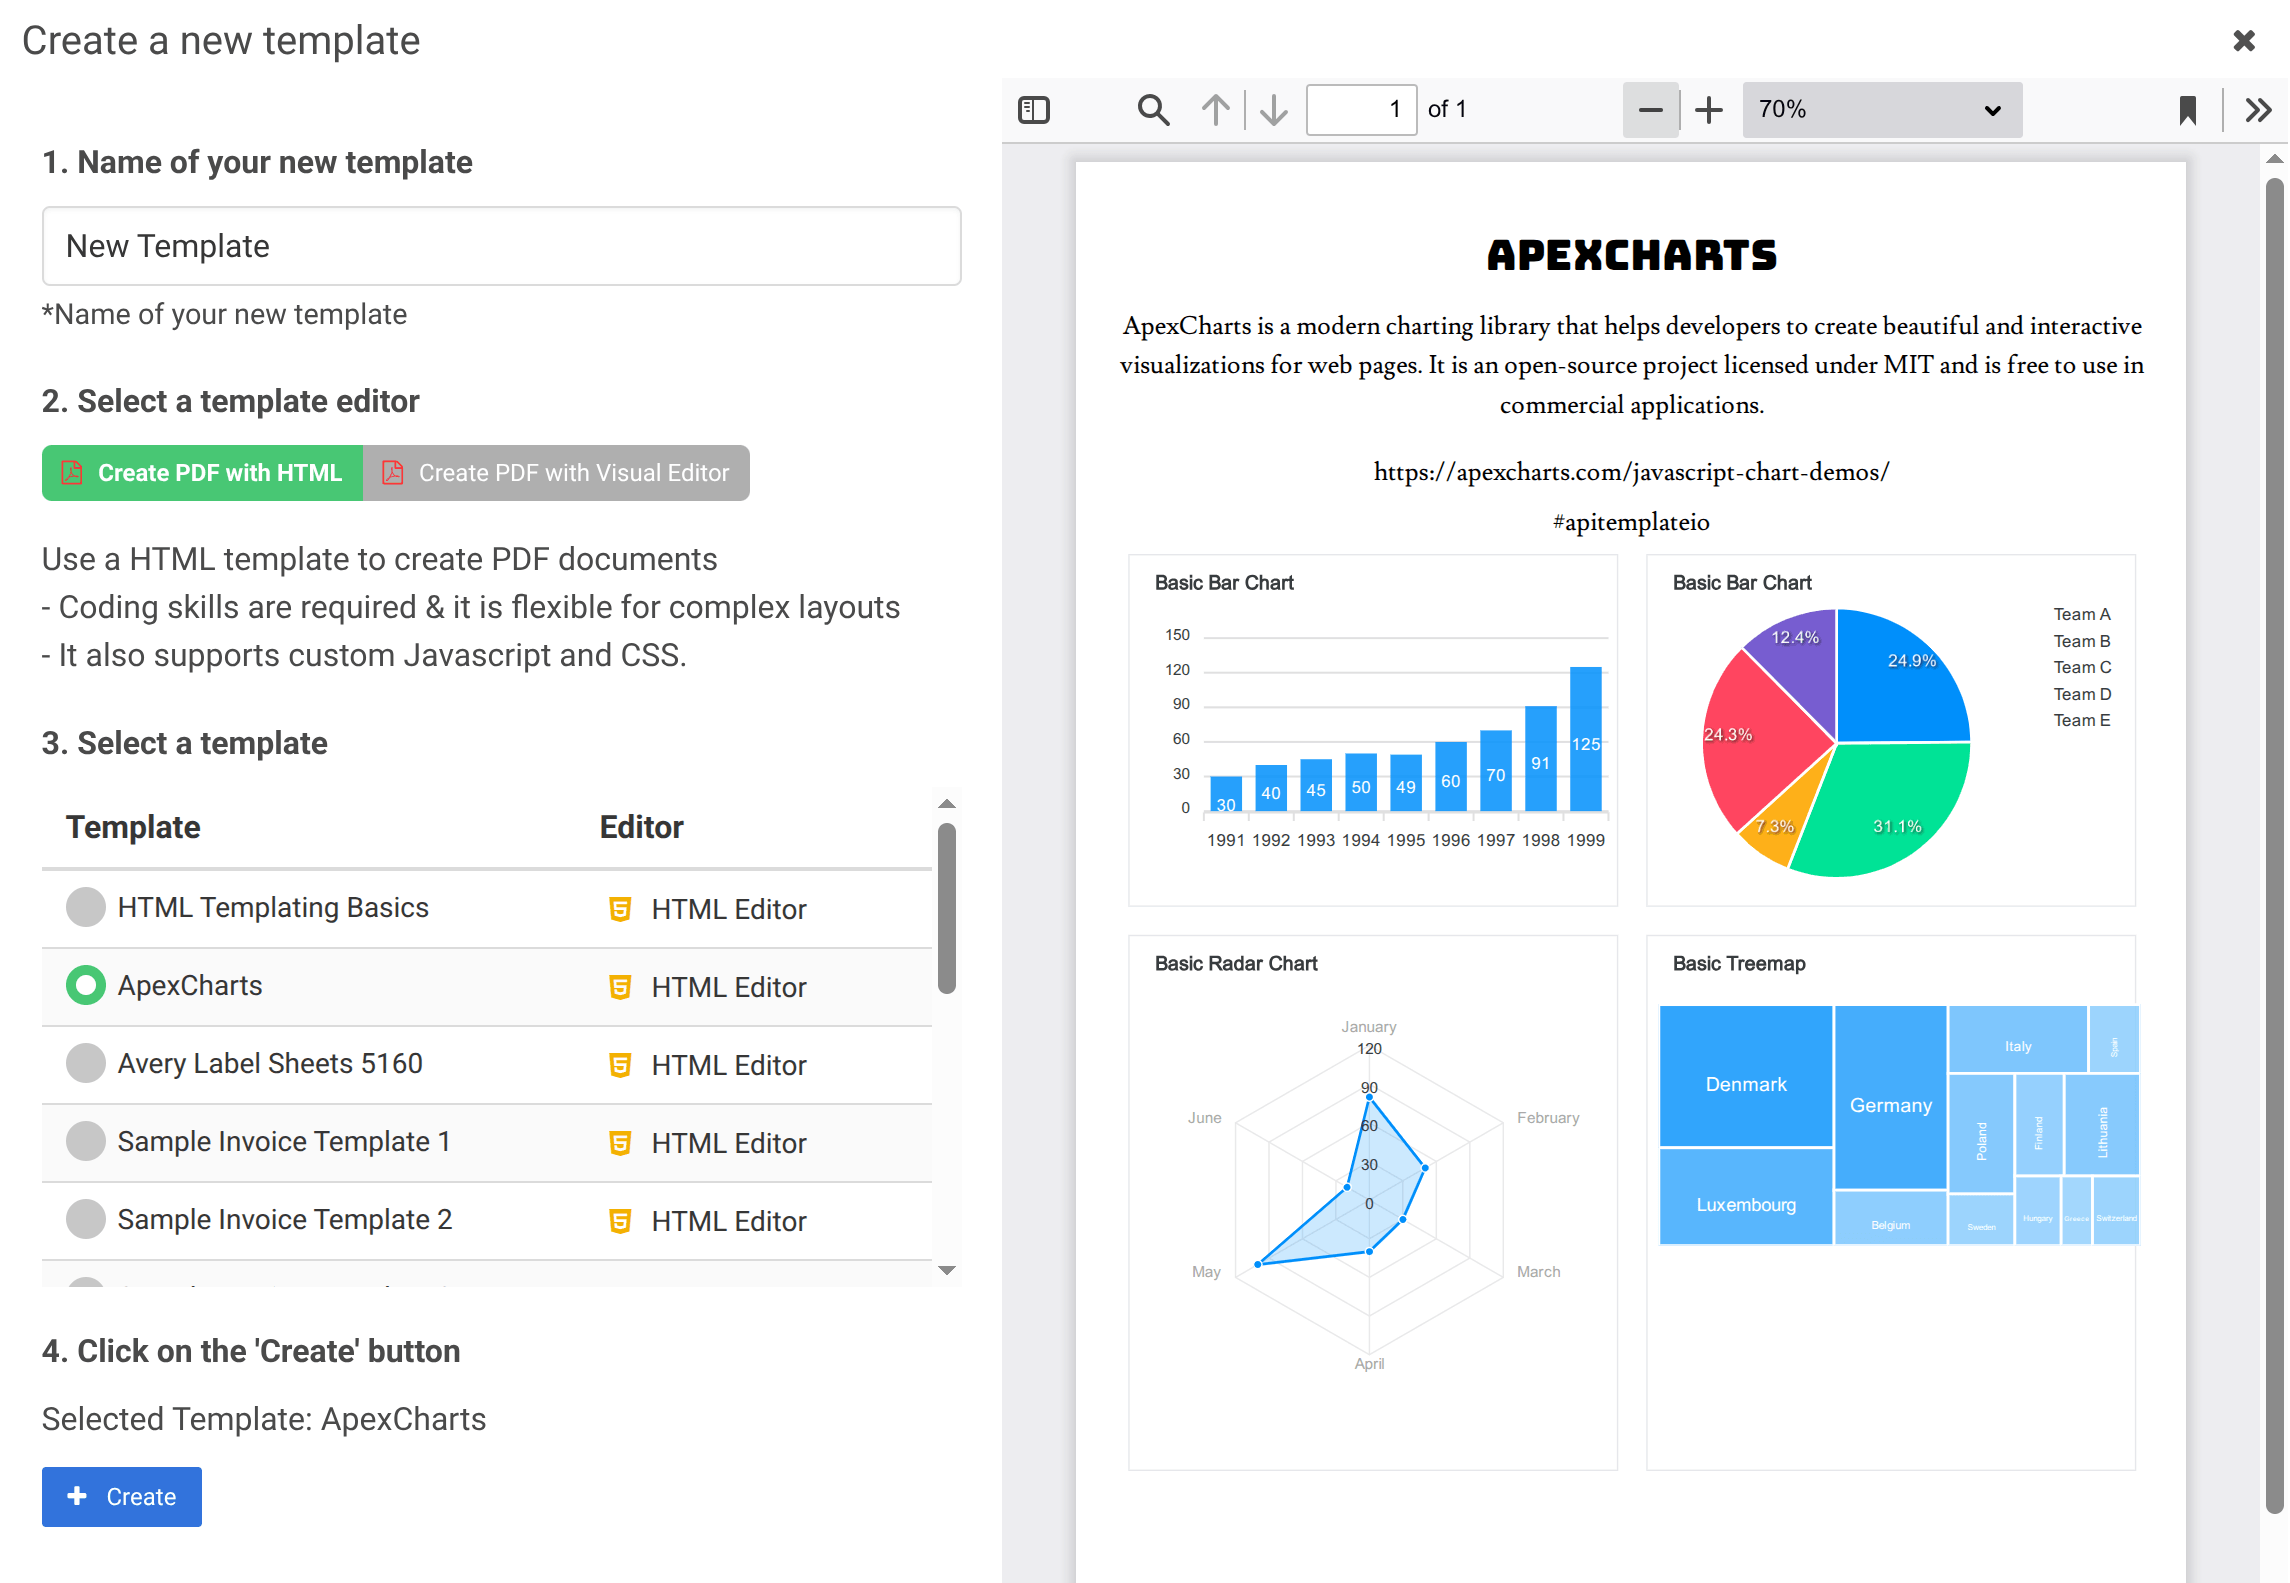This screenshot has width=2290, height=1583.
Task: Click the Create button
Action: 121,1496
